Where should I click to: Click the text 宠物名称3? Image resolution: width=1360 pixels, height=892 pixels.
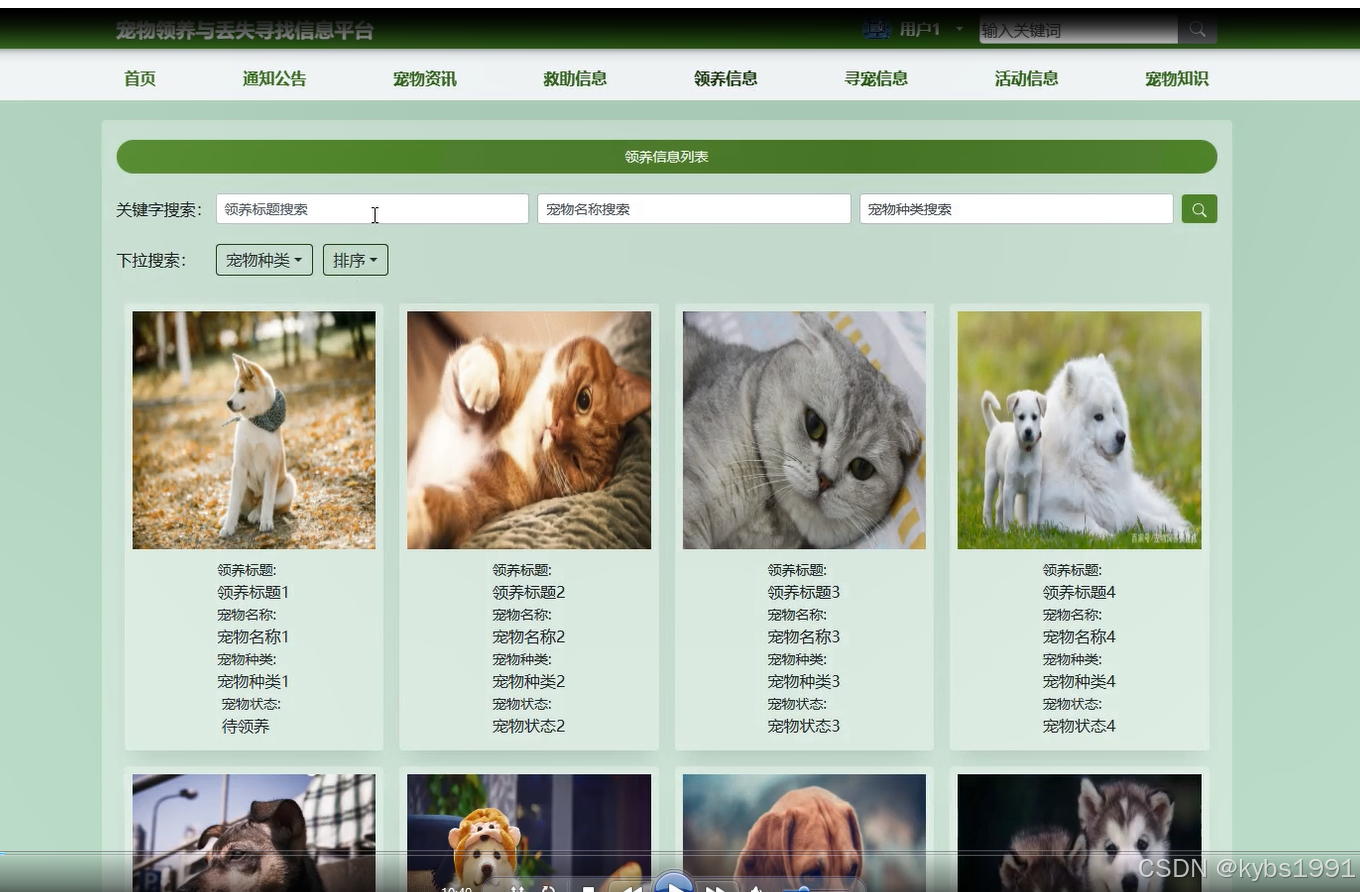pyautogui.click(x=804, y=637)
